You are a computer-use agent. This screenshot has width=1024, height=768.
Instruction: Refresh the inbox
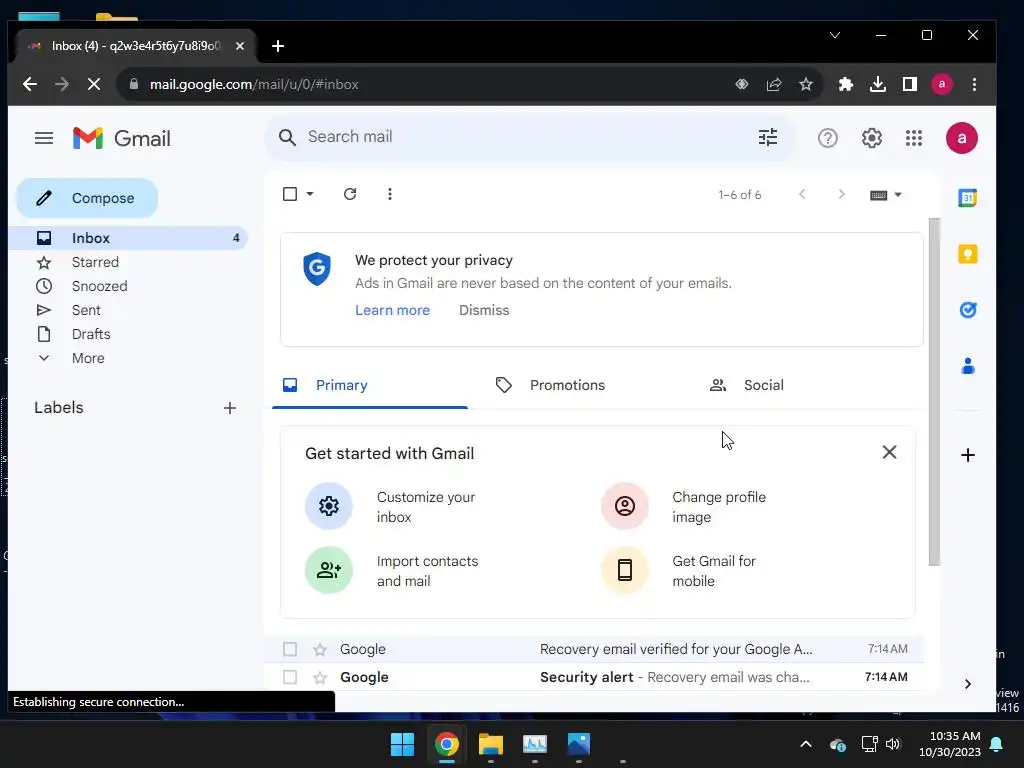click(x=350, y=194)
